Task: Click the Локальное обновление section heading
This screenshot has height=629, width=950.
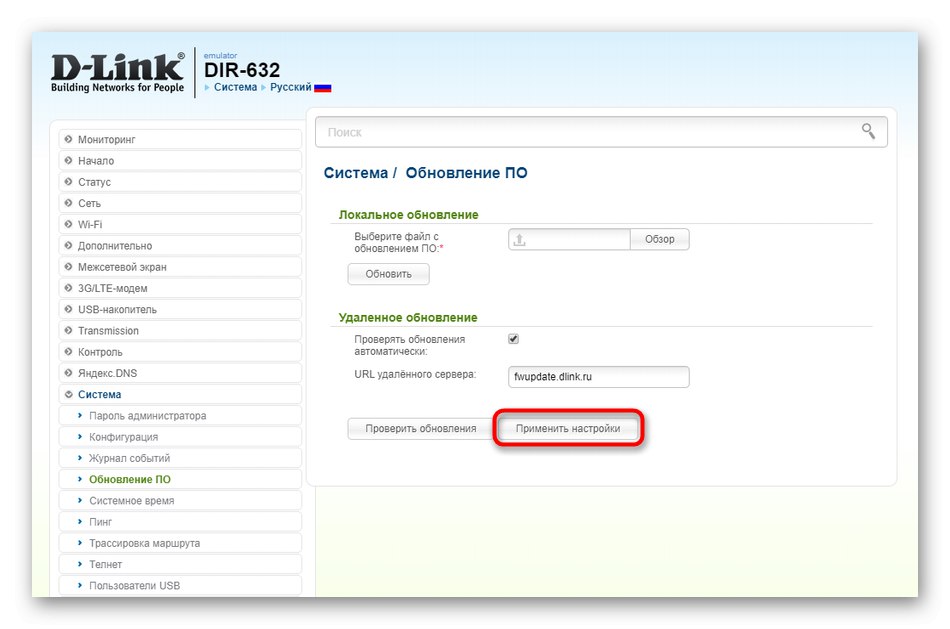Action: (408, 215)
